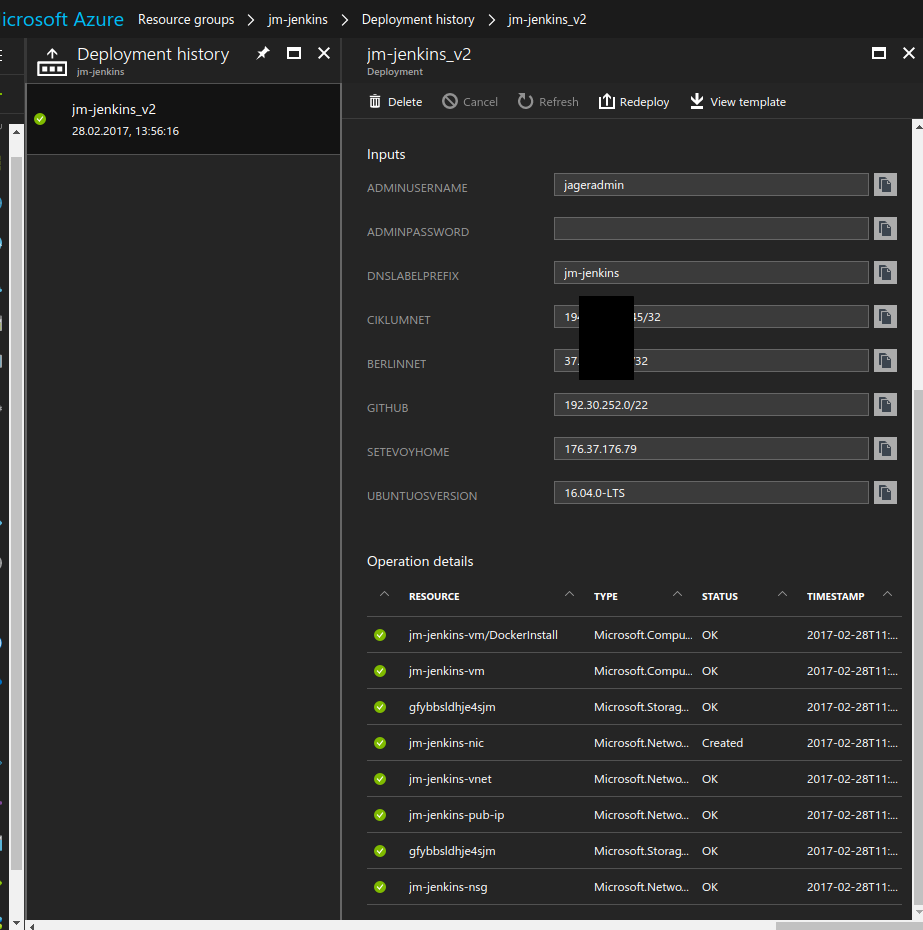Select jm-jenkins_v2 deployment from history list

click(x=184, y=119)
